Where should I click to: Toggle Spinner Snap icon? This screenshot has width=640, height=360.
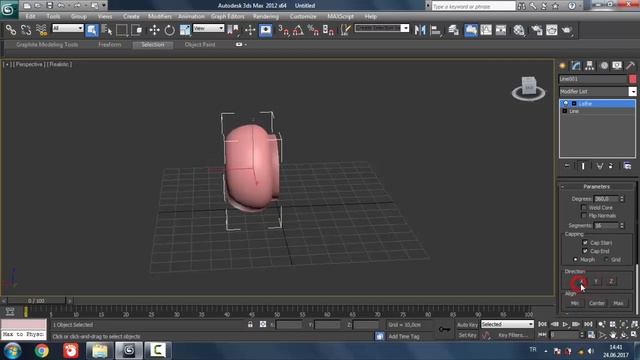pos(328,30)
